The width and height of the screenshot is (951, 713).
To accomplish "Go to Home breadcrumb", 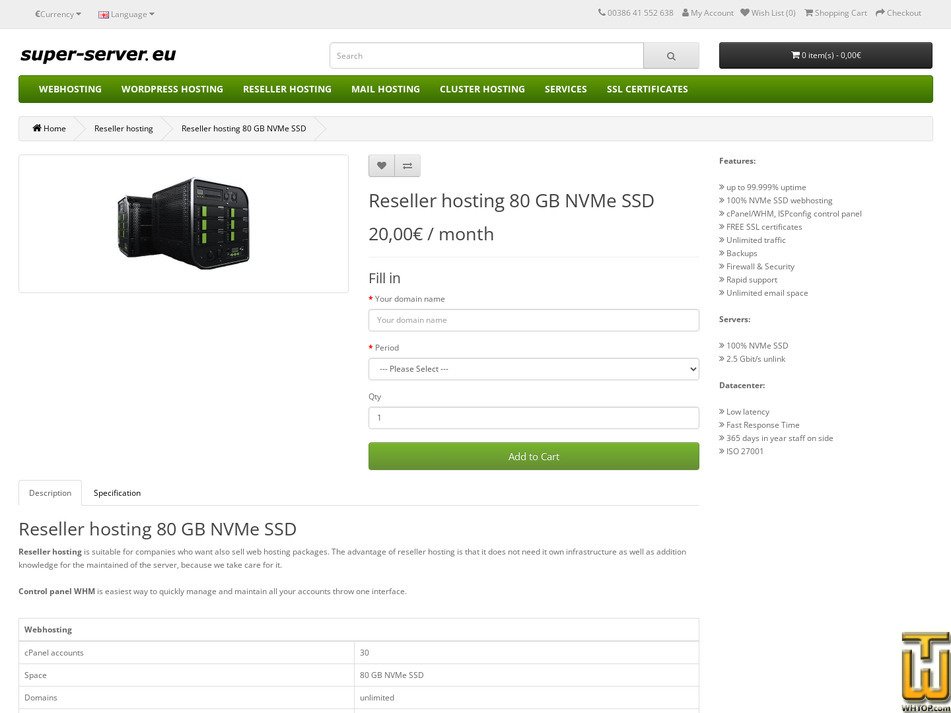I will point(49,129).
